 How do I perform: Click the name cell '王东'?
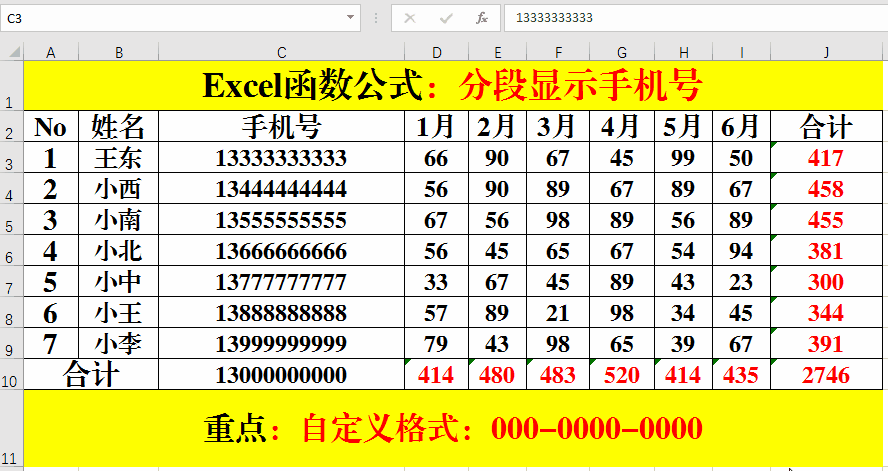coord(119,157)
